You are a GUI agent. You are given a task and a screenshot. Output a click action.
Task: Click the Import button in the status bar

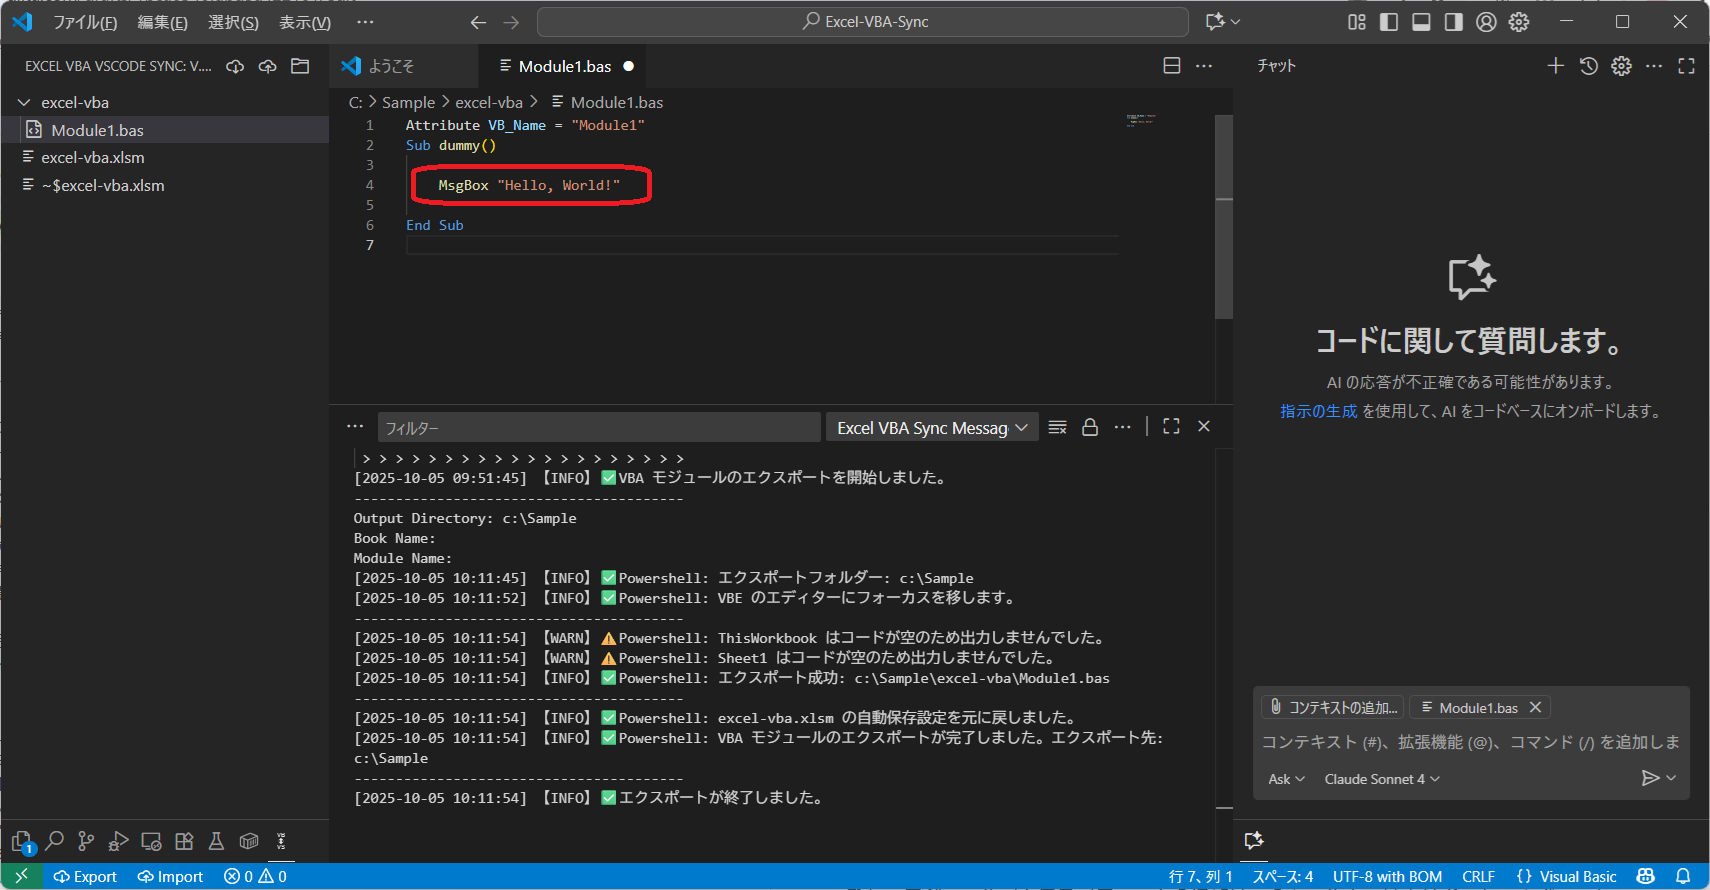tap(170, 876)
